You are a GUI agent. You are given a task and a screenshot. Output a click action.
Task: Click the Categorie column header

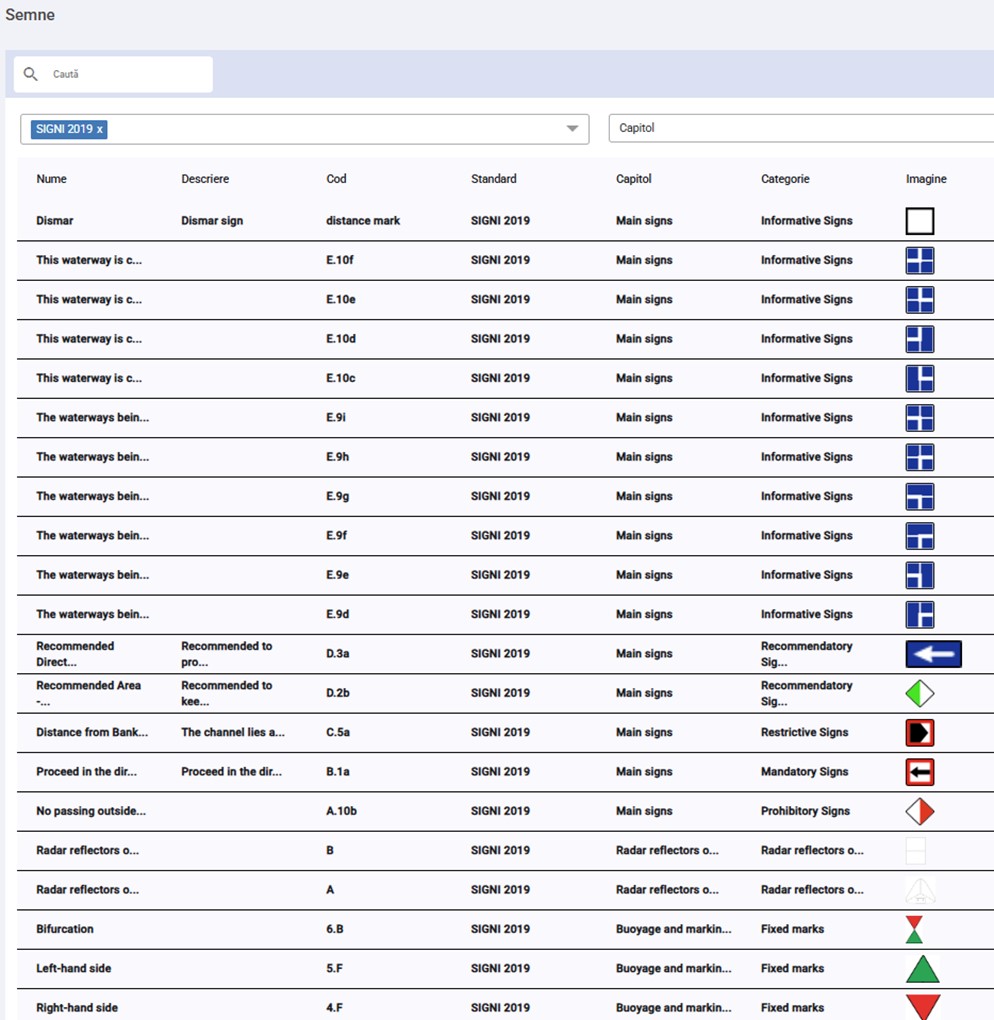(785, 179)
